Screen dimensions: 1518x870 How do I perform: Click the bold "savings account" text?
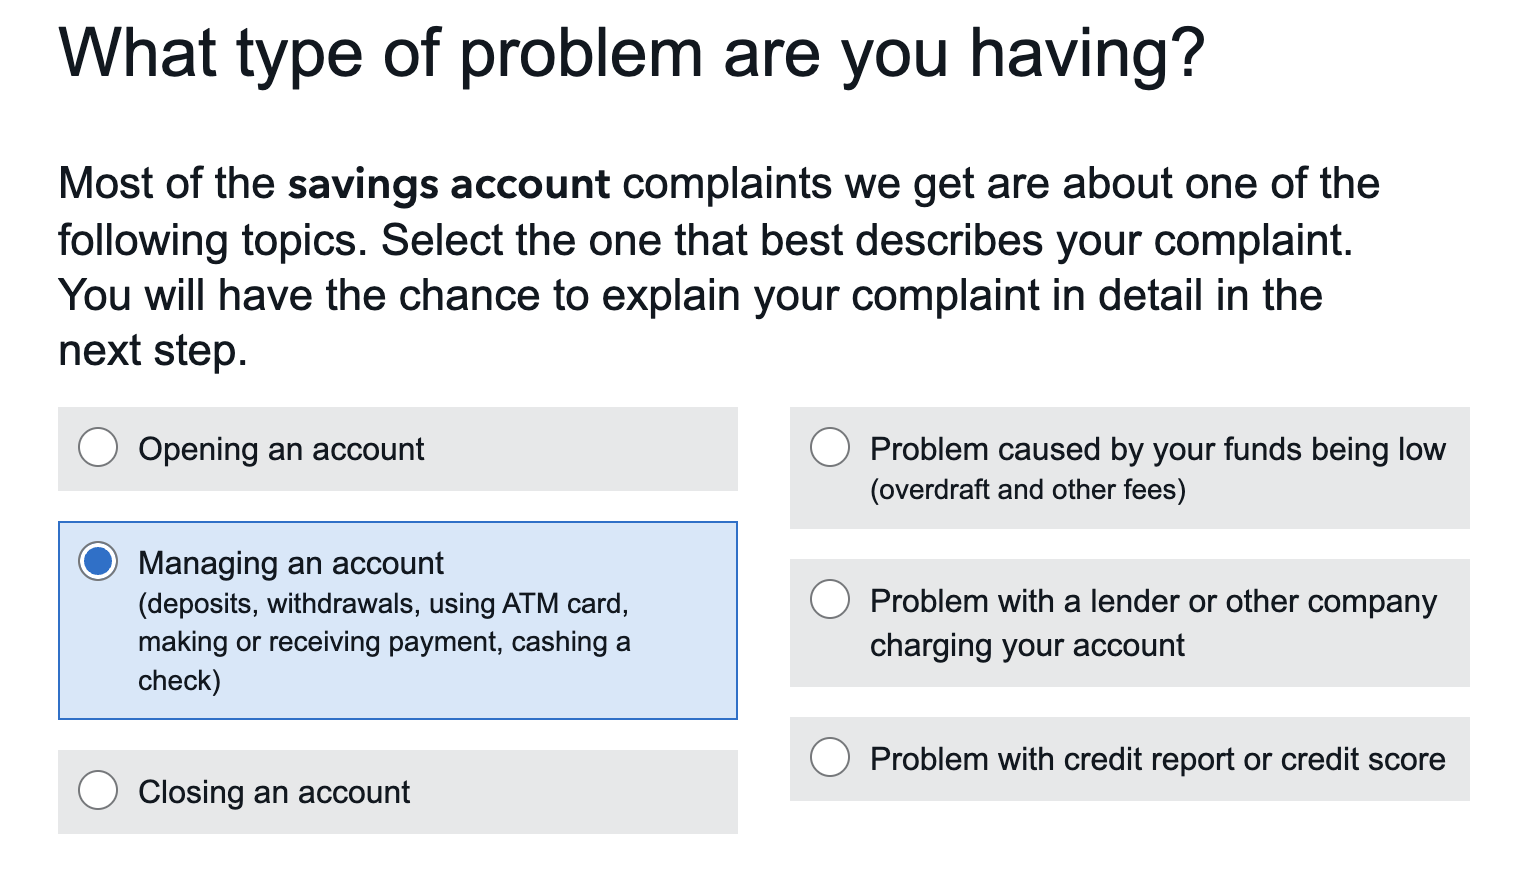(448, 184)
